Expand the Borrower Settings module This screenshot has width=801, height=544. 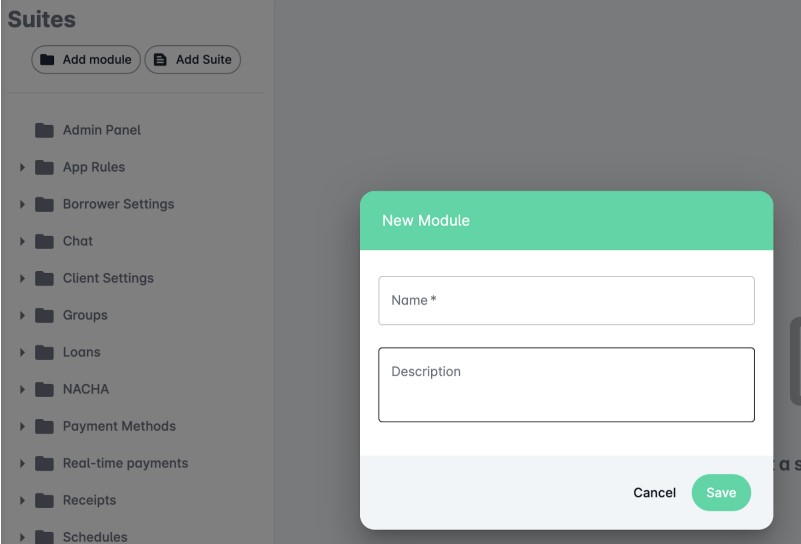(x=22, y=204)
